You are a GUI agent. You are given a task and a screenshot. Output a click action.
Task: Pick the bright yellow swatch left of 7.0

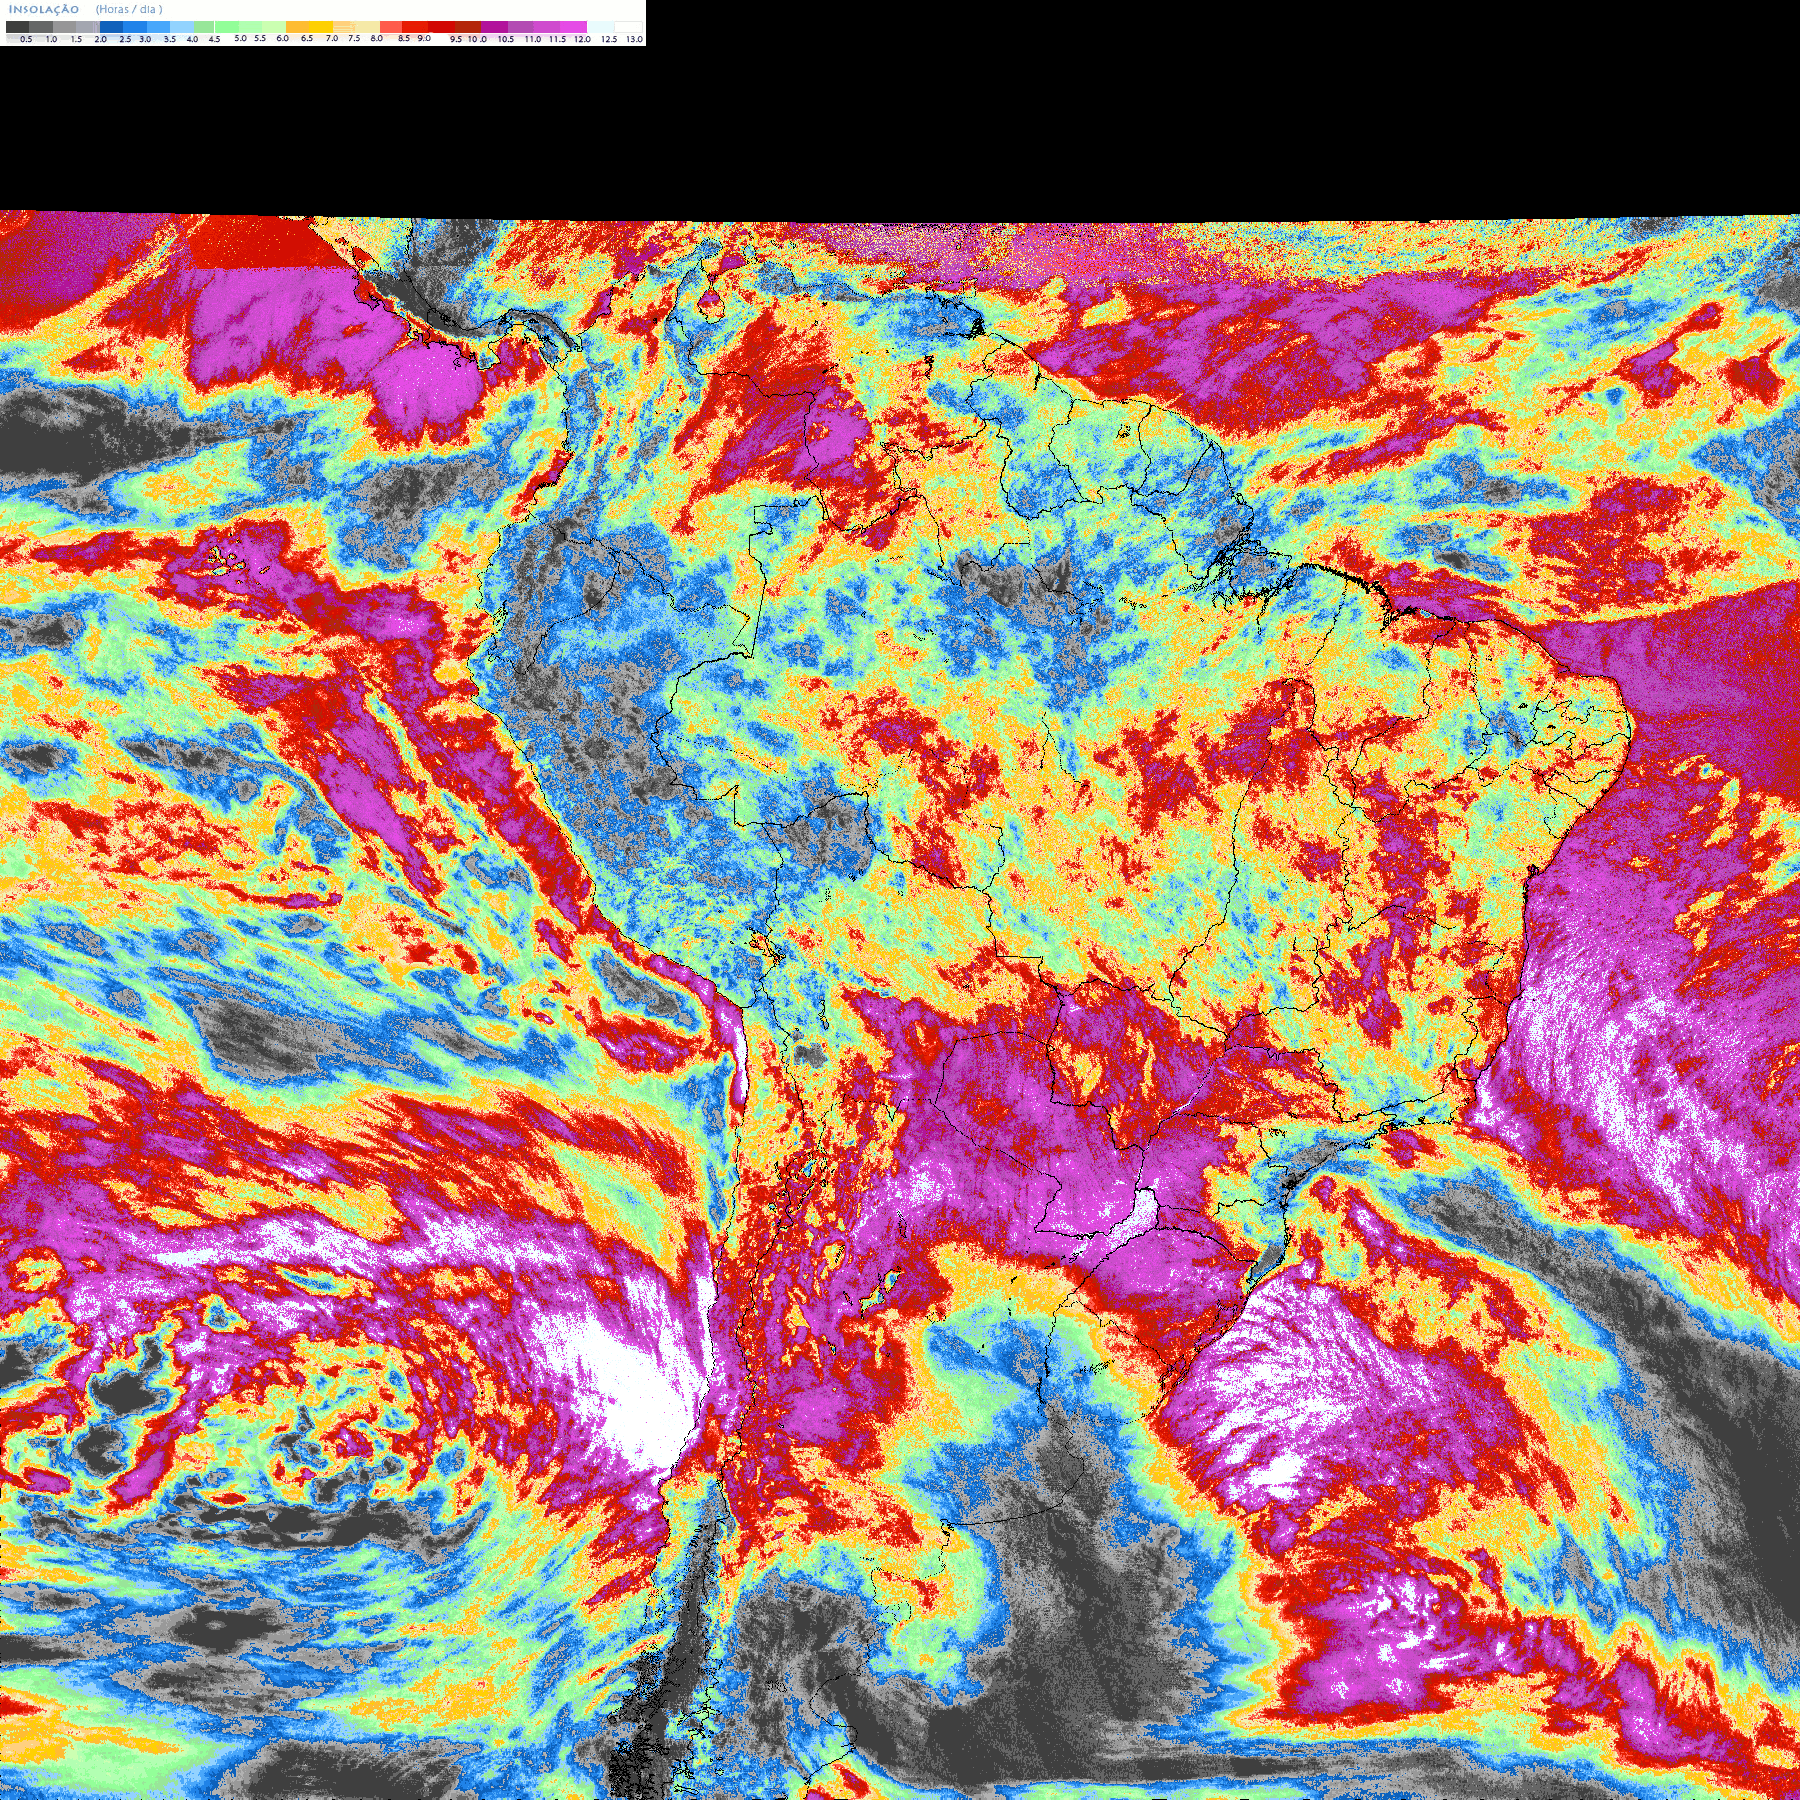click(x=321, y=27)
